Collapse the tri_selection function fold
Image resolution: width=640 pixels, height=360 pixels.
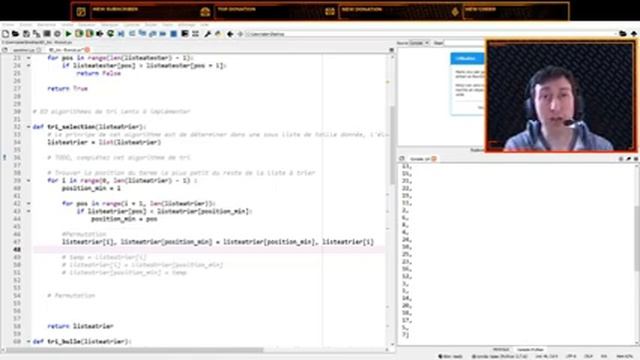[29, 127]
